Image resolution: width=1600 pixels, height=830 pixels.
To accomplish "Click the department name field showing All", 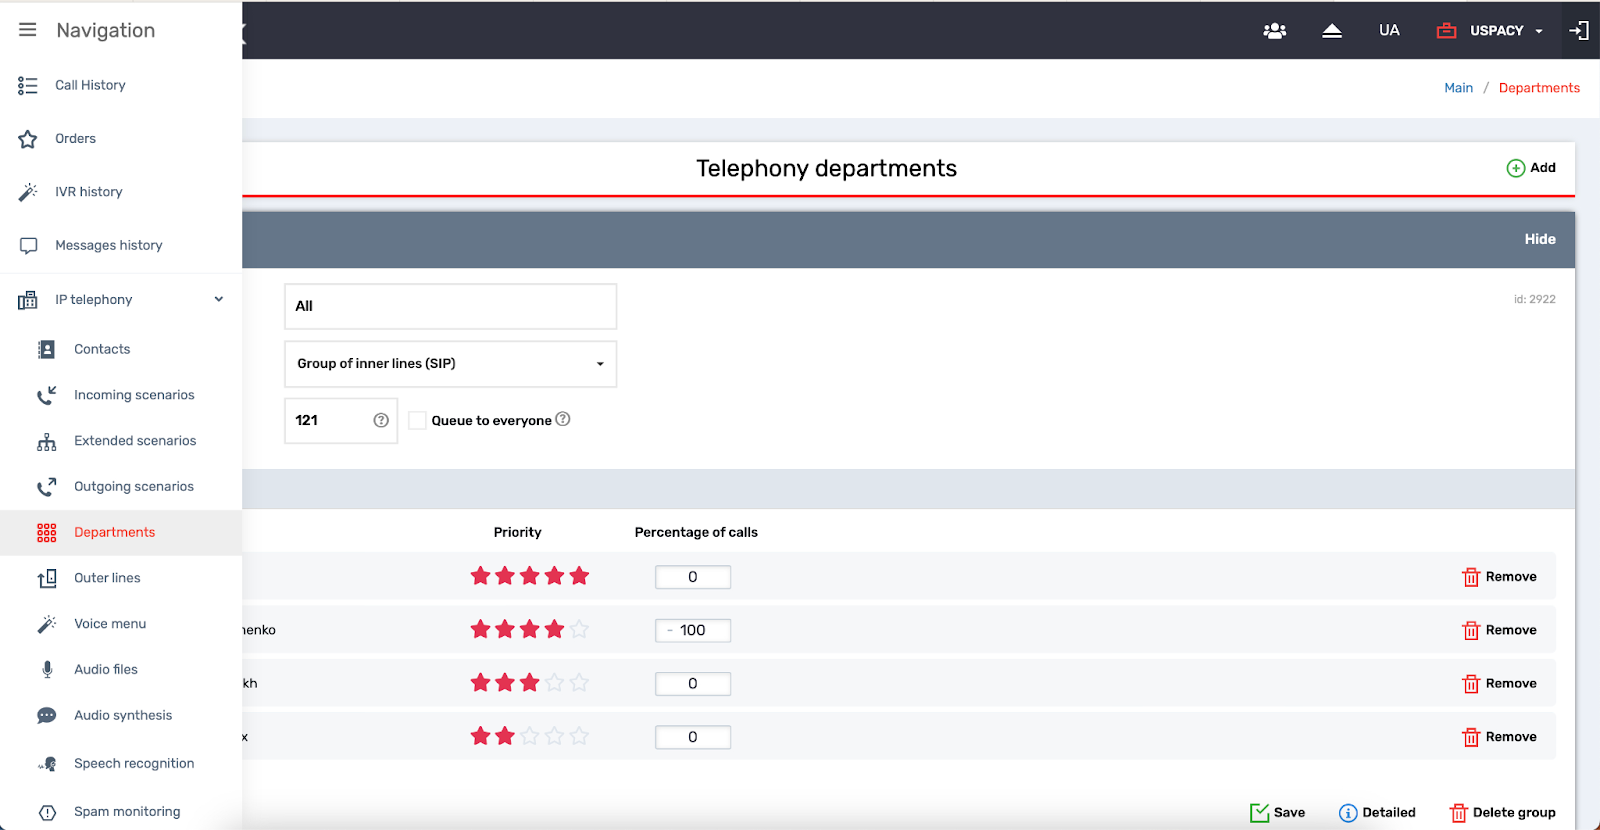I will 450,306.
